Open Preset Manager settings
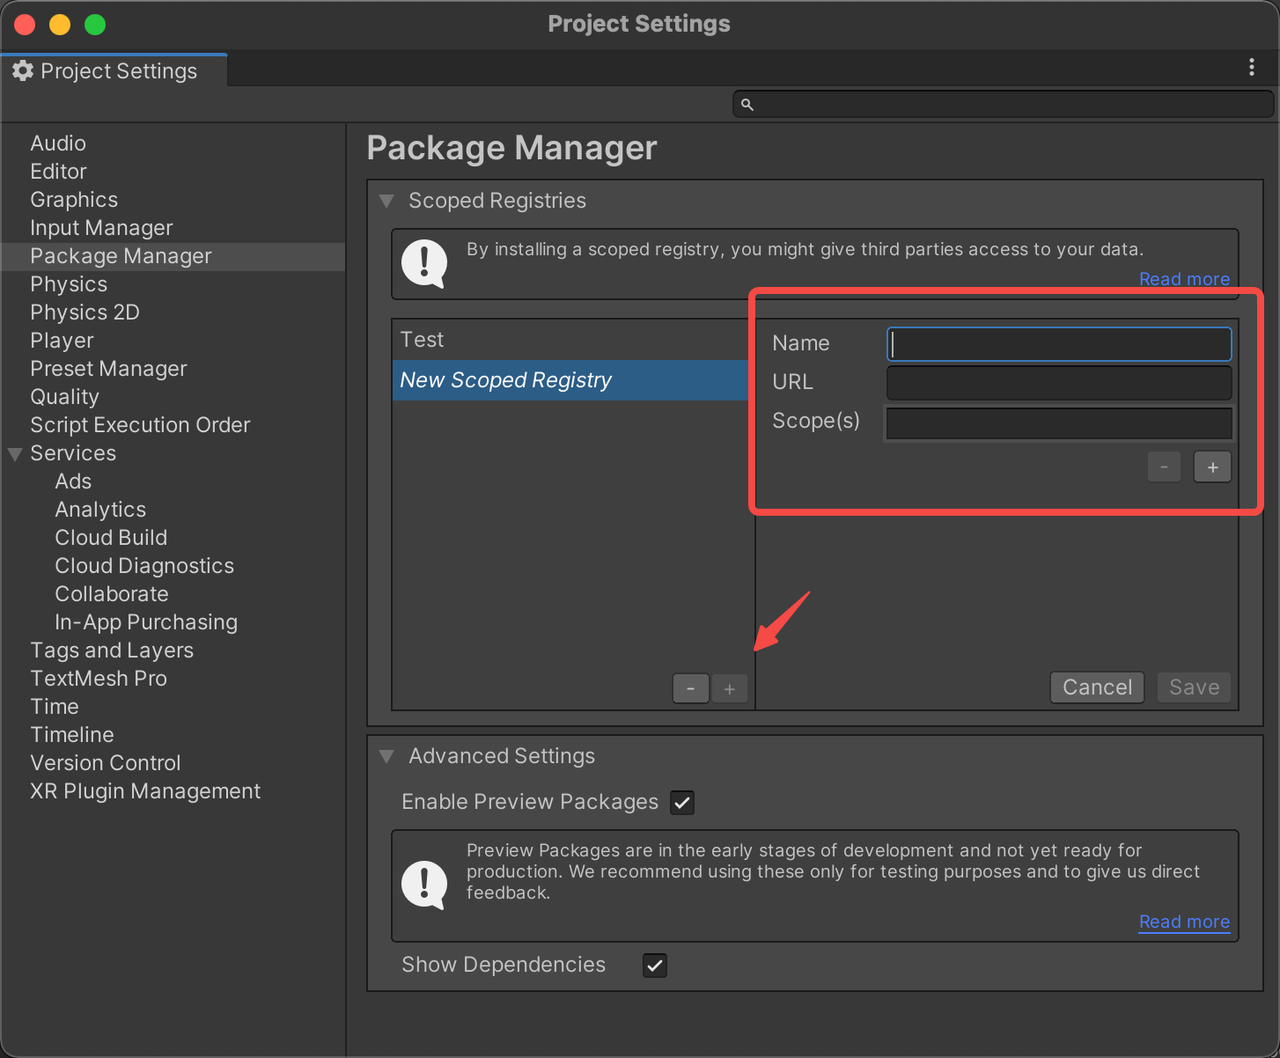This screenshot has width=1280, height=1058. pyautogui.click(x=108, y=368)
